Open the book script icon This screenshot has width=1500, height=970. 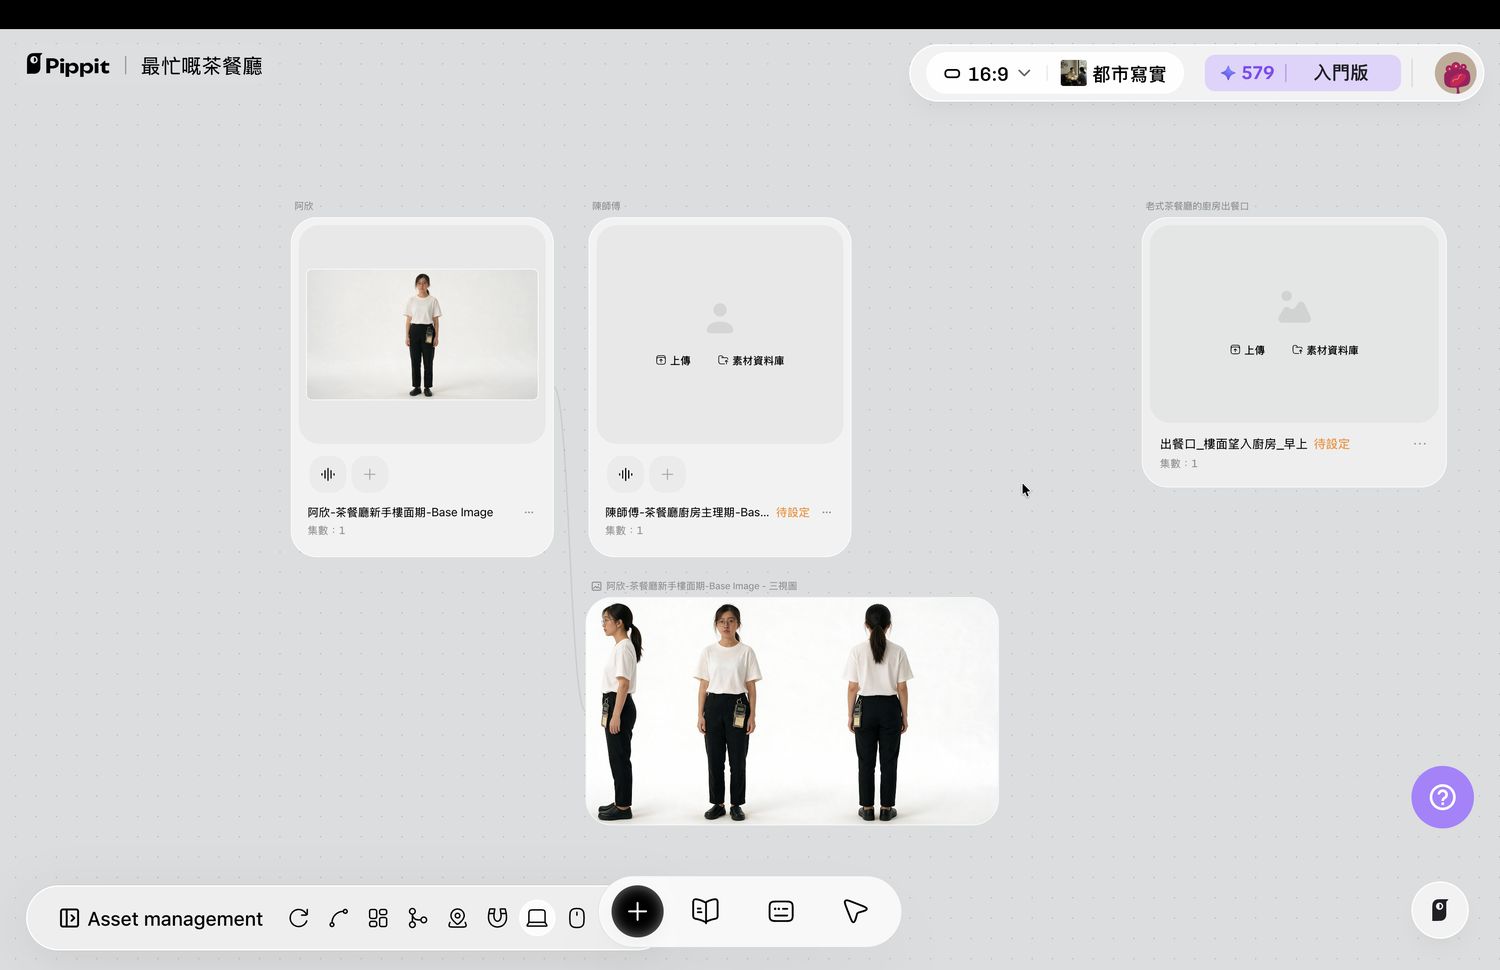click(x=705, y=911)
